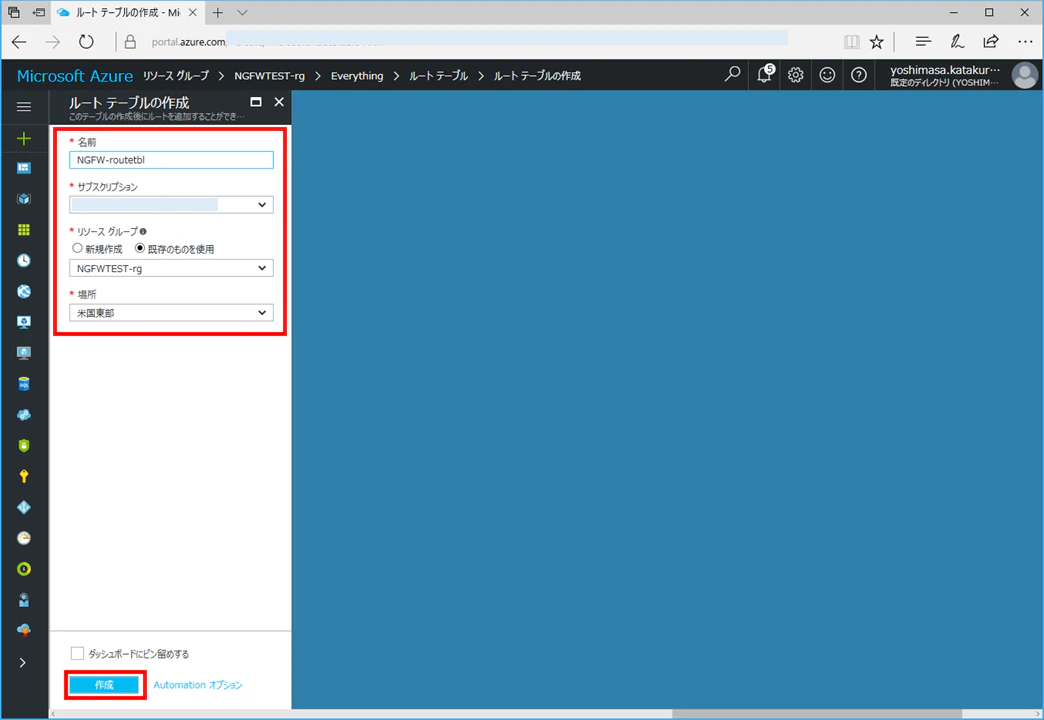Click the name field containing NGFW-routetbl

(x=171, y=160)
